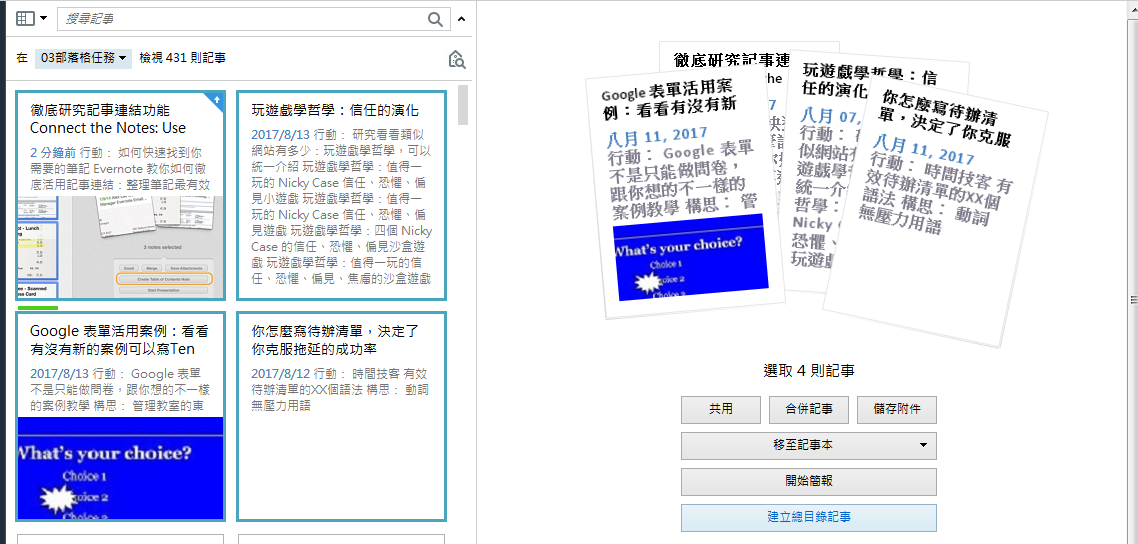The height and width of the screenshot is (544, 1138).
Task: Expand the view layout dropdown arrow
Action: (44, 19)
